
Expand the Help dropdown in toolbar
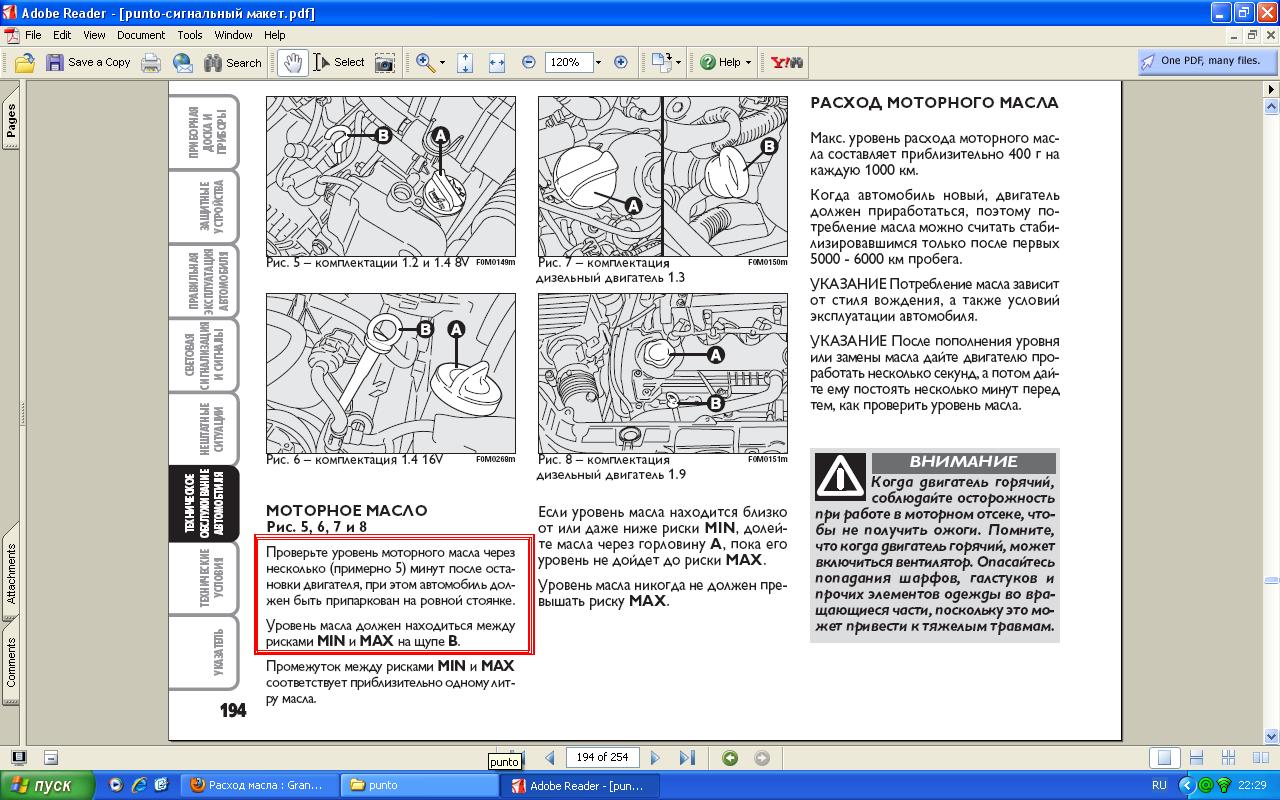coord(748,62)
